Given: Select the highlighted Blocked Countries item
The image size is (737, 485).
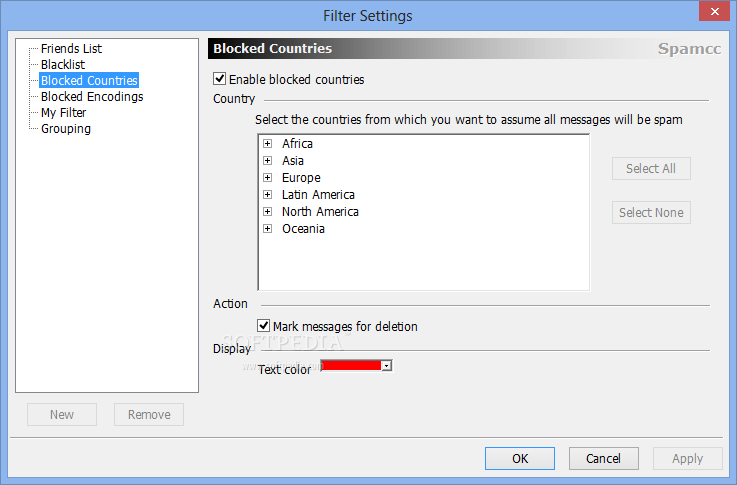Looking at the screenshot, I should (x=89, y=80).
